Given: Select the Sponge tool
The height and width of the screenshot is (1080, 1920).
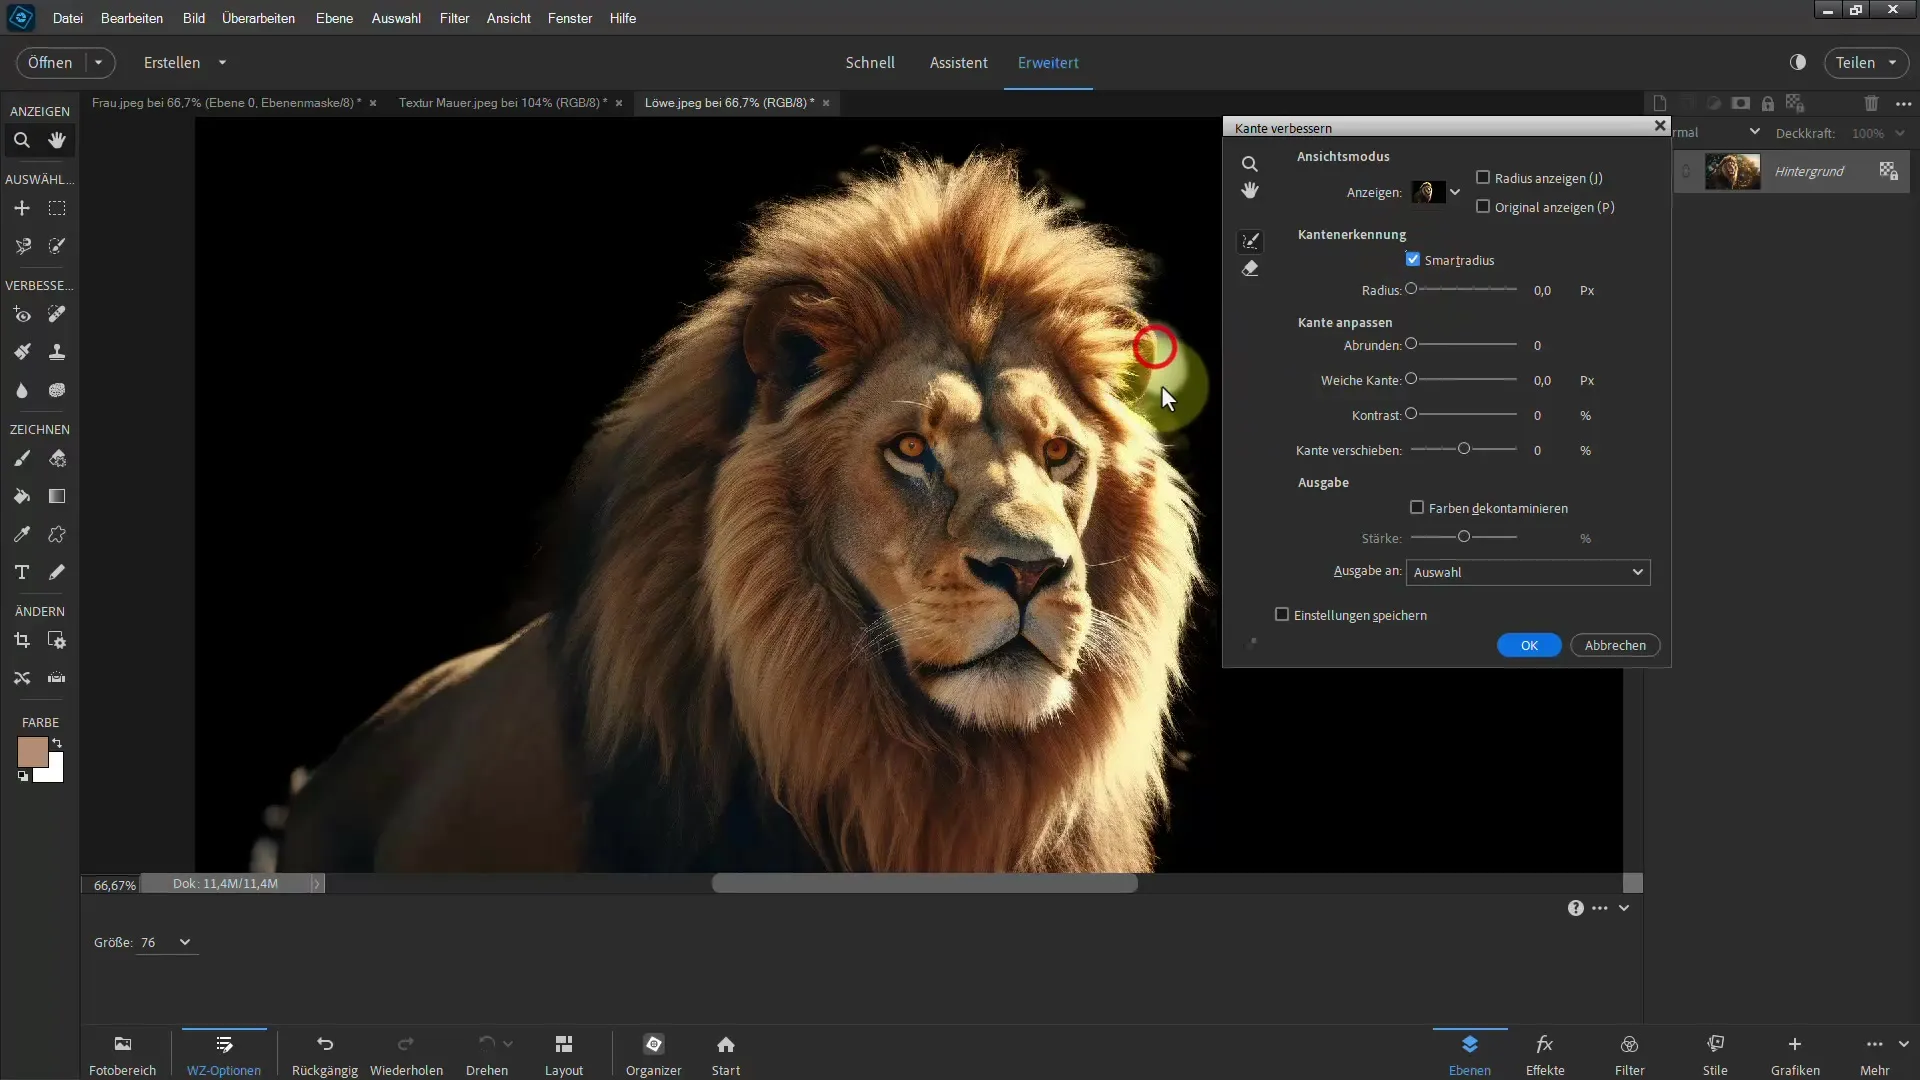Looking at the screenshot, I should coord(57,390).
